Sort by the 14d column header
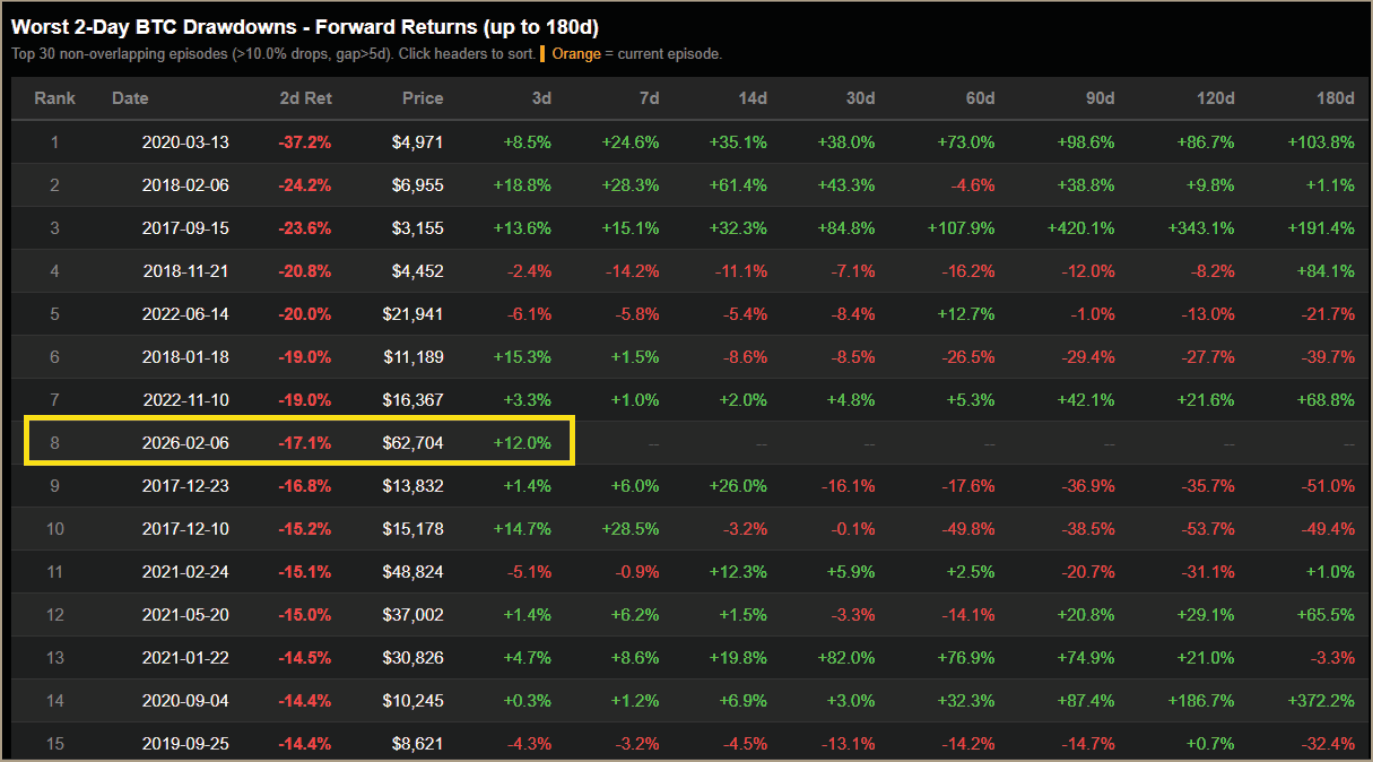The image size is (1373, 762). coord(752,98)
